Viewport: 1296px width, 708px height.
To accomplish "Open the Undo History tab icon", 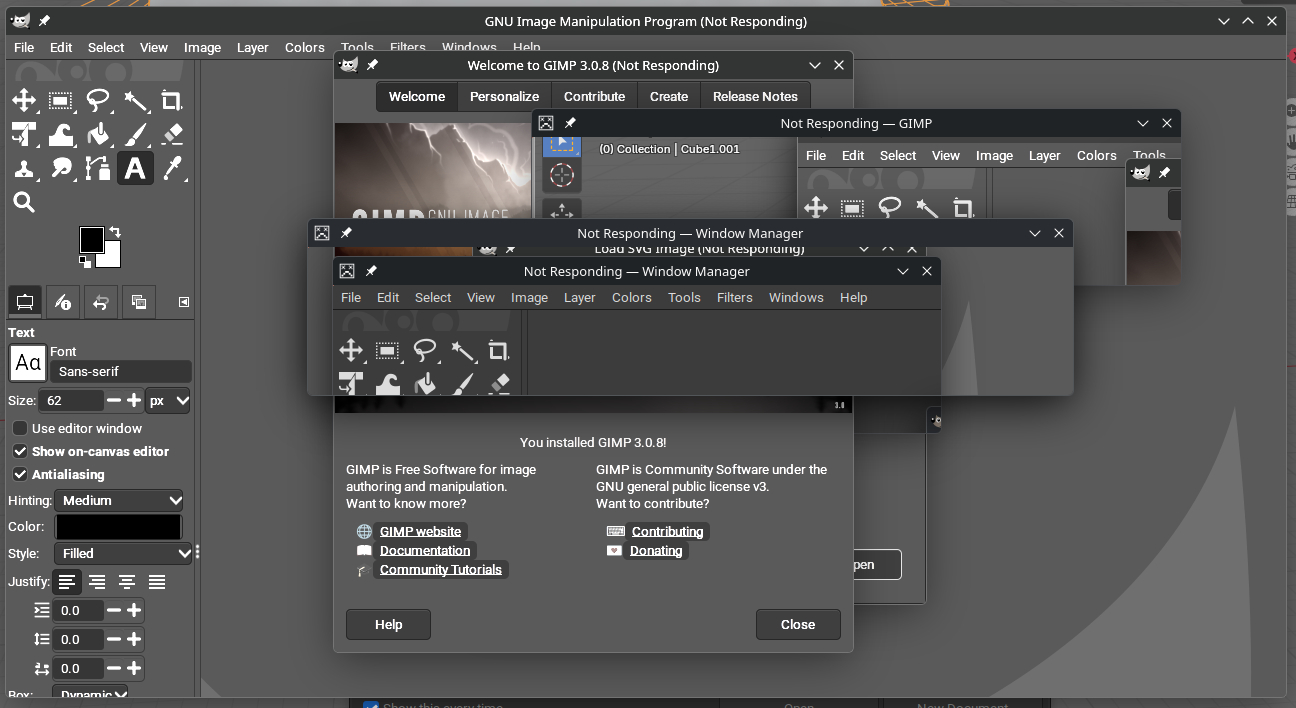I will (101, 302).
